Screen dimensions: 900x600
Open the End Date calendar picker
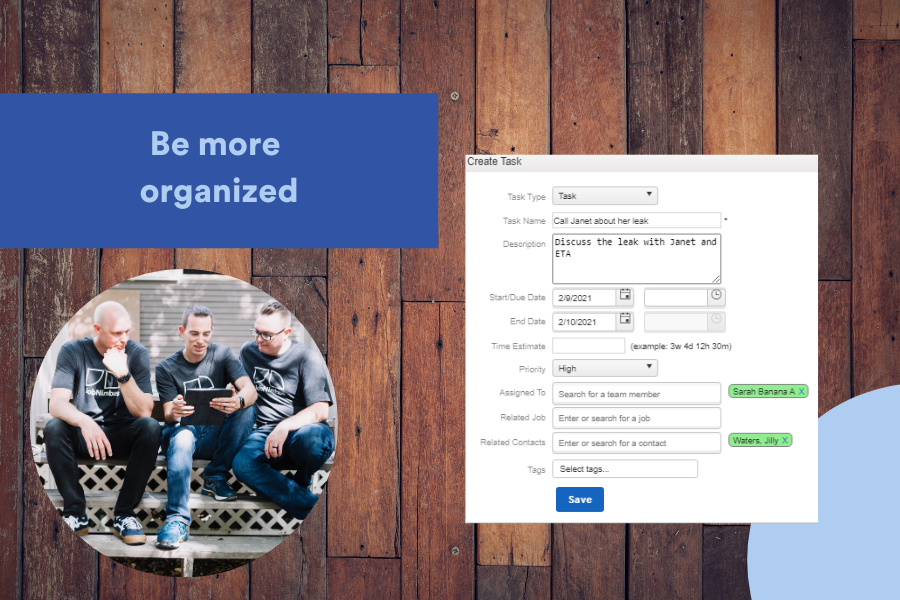pyautogui.click(x=625, y=320)
